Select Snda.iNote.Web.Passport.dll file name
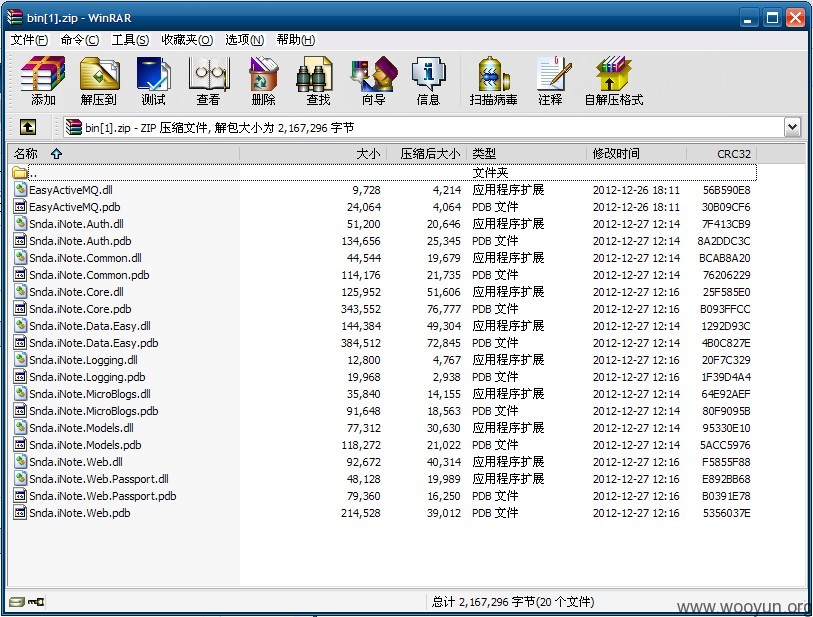 (99, 479)
